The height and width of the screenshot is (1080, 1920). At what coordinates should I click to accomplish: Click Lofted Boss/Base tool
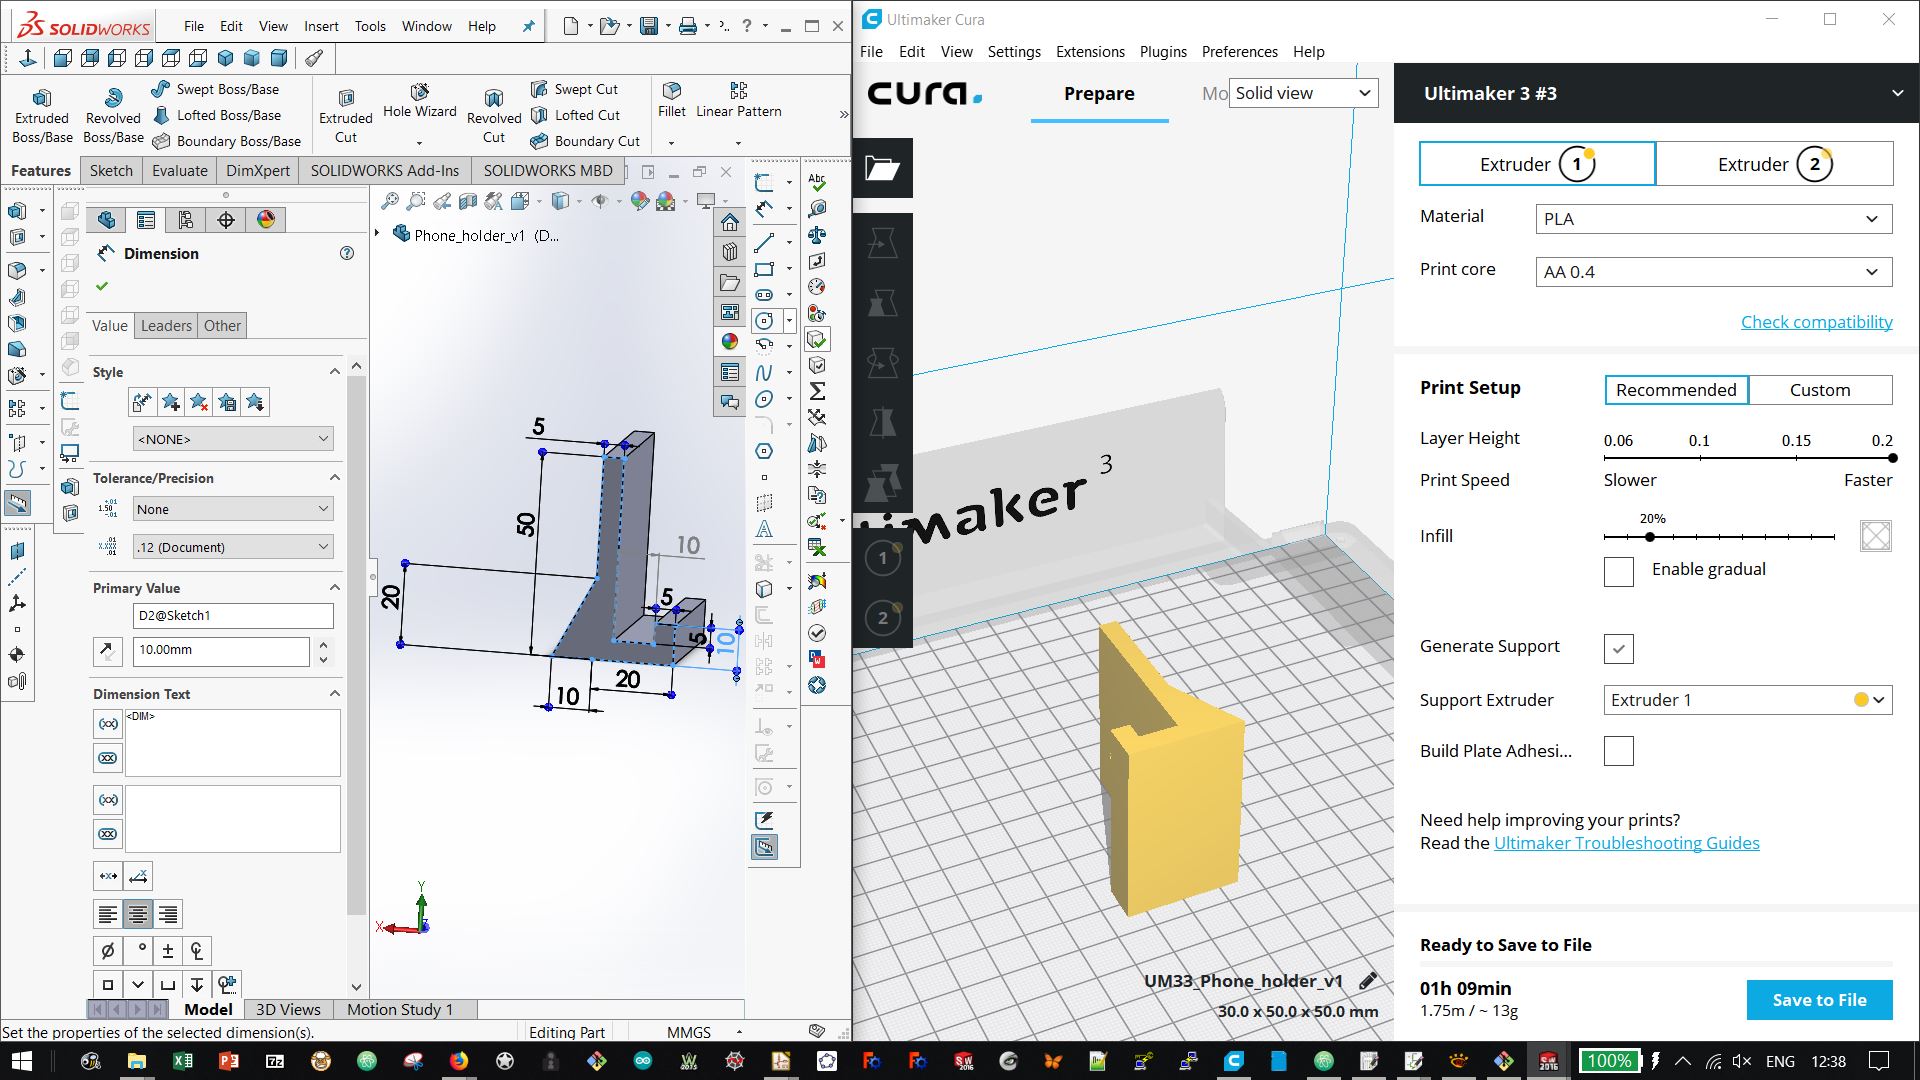point(216,115)
